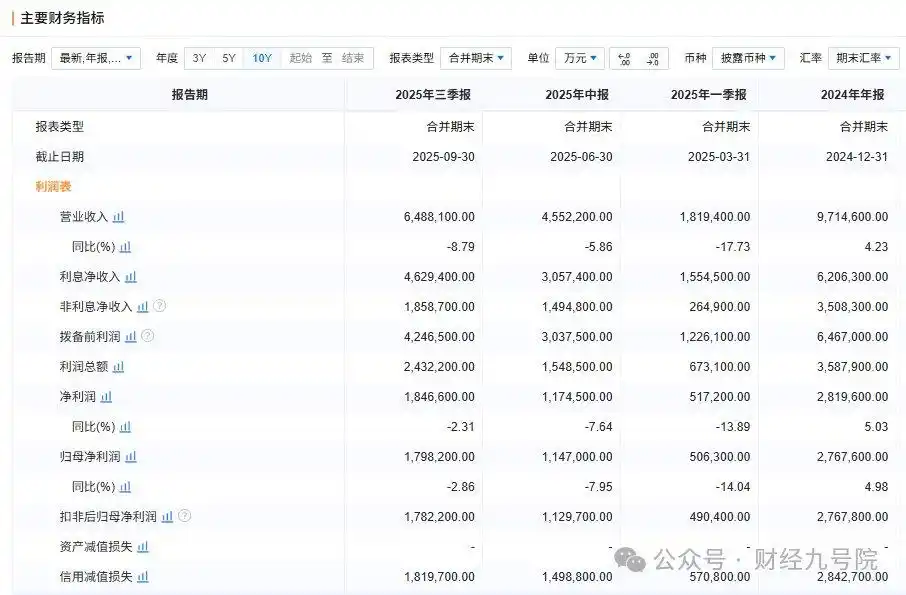Click the chart icon beside 净利润

pyautogui.click(x=107, y=397)
